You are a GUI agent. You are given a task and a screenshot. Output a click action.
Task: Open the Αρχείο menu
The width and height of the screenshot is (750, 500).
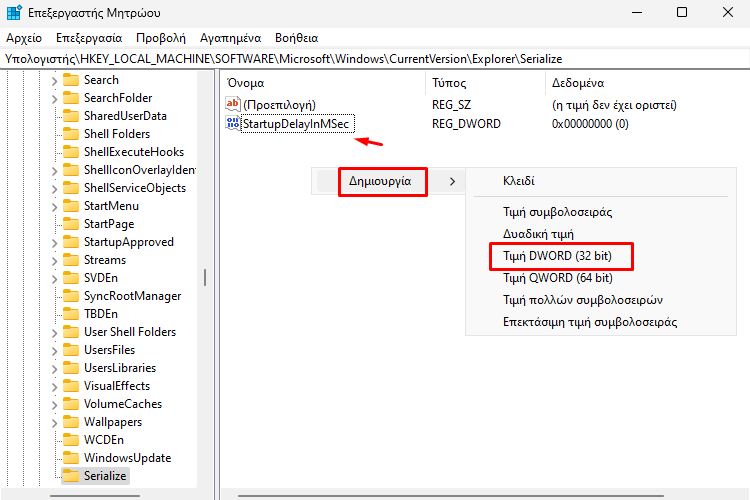point(24,38)
